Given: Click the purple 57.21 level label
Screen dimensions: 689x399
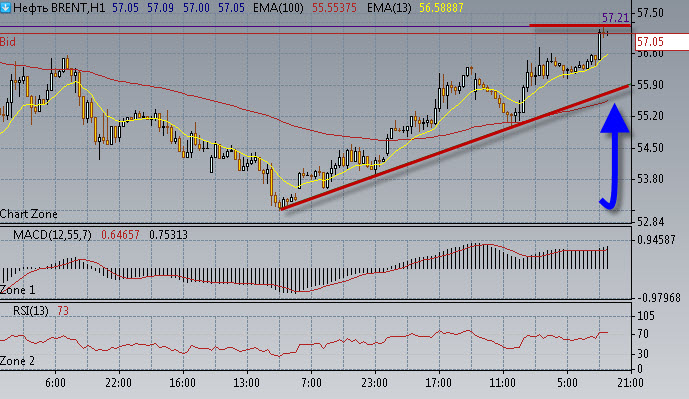Looking at the screenshot, I should pyautogui.click(x=615, y=18).
